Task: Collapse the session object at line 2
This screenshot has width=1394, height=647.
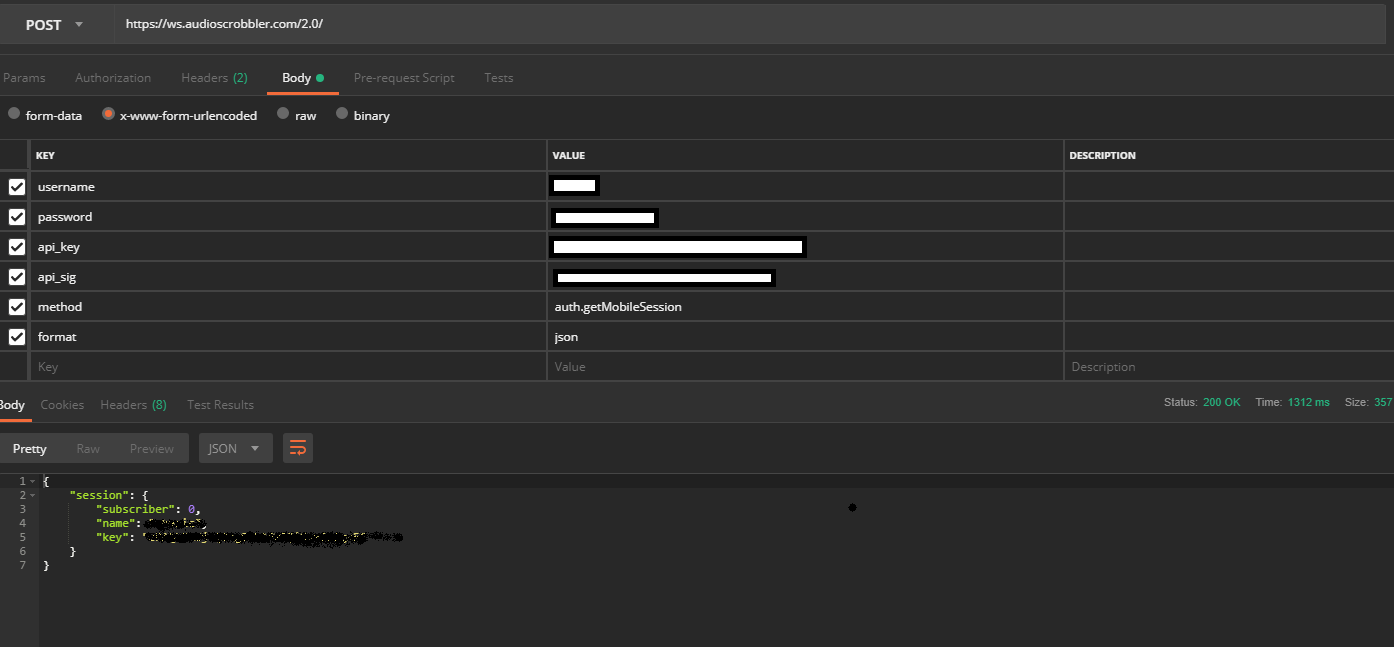Action: pyautogui.click(x=32, y=496)
